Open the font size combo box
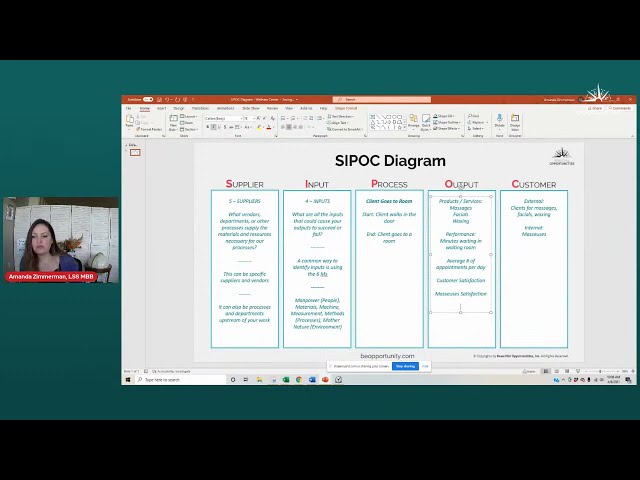640x480 pixels. pyautogui.click(x=249, y=118)
